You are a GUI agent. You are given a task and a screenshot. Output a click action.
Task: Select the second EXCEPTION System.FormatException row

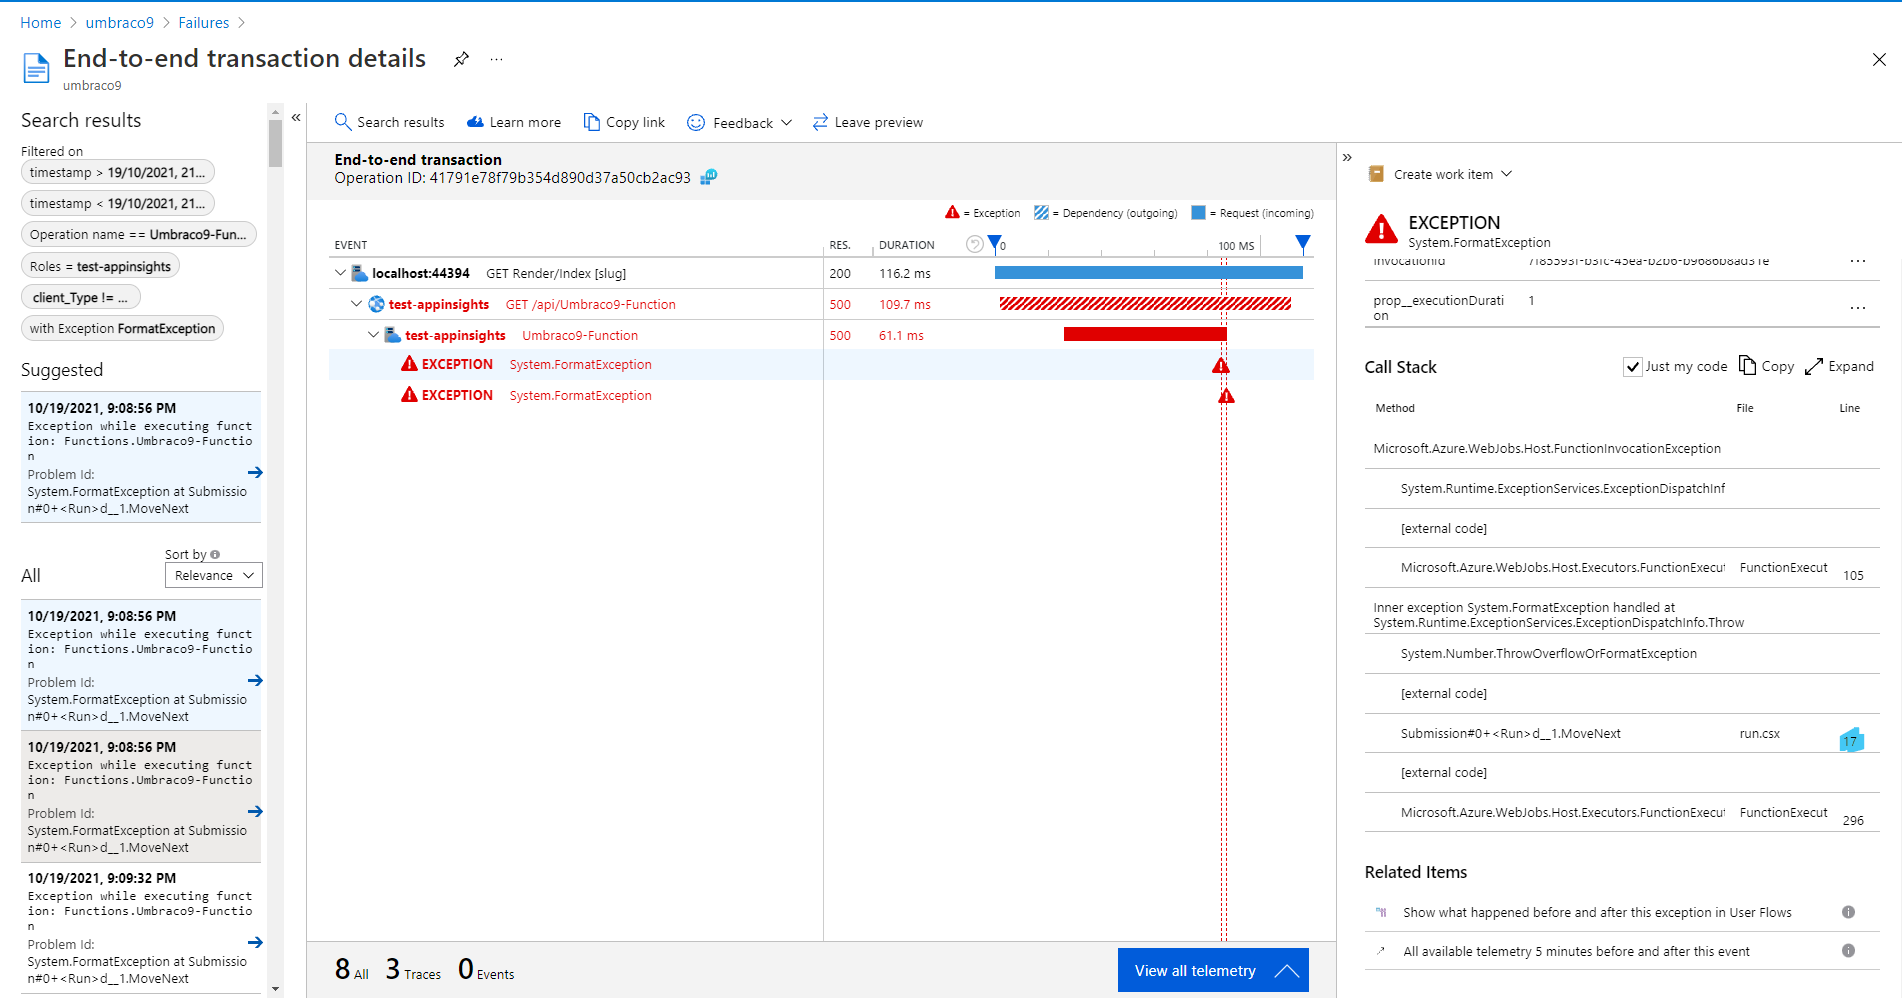coord(821,395)
